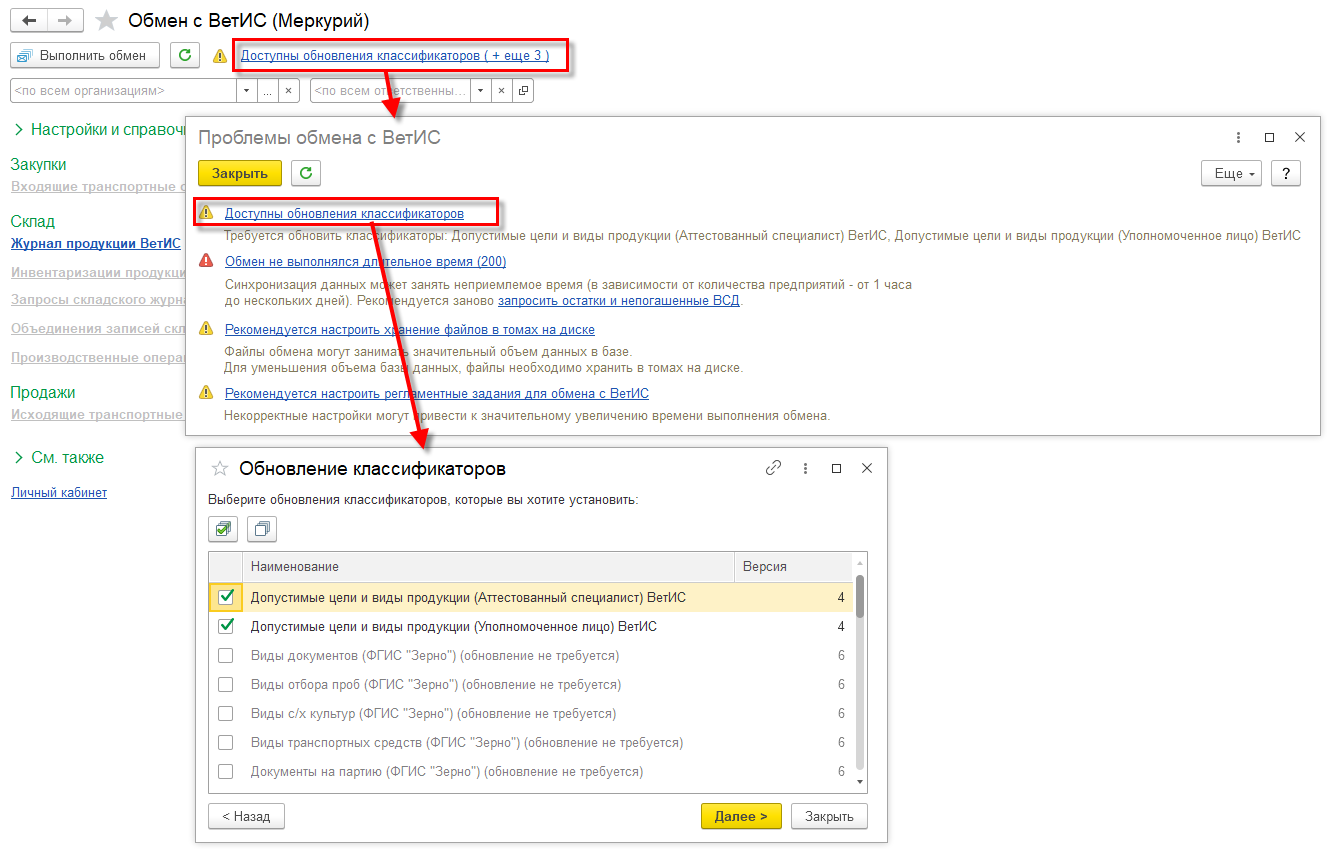Click into the по всем ответственным filter field
The width and height of the screenshot is (1327, 849).
point(390,90)
